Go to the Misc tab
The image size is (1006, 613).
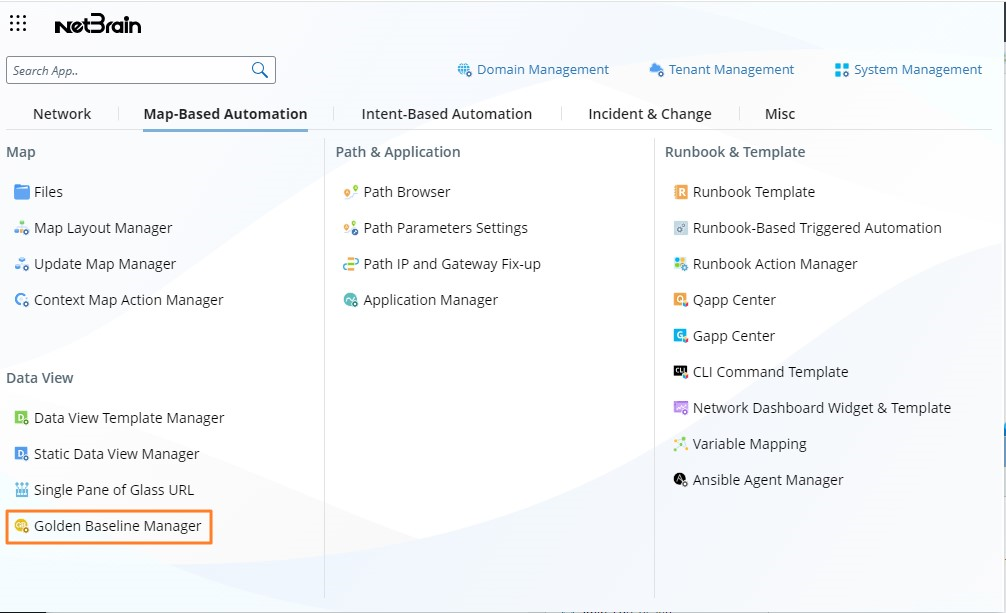[x=780, y=114]
